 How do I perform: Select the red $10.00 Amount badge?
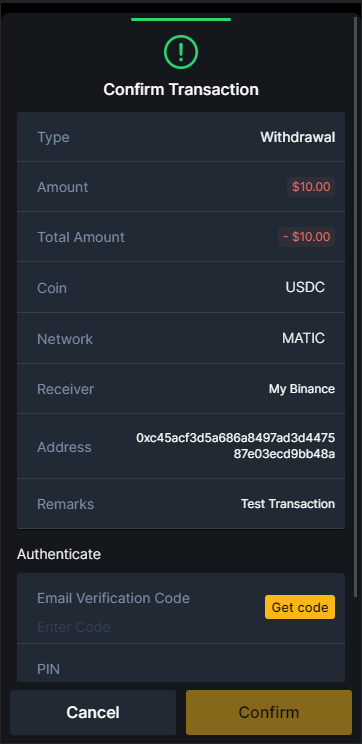[311, 187]
